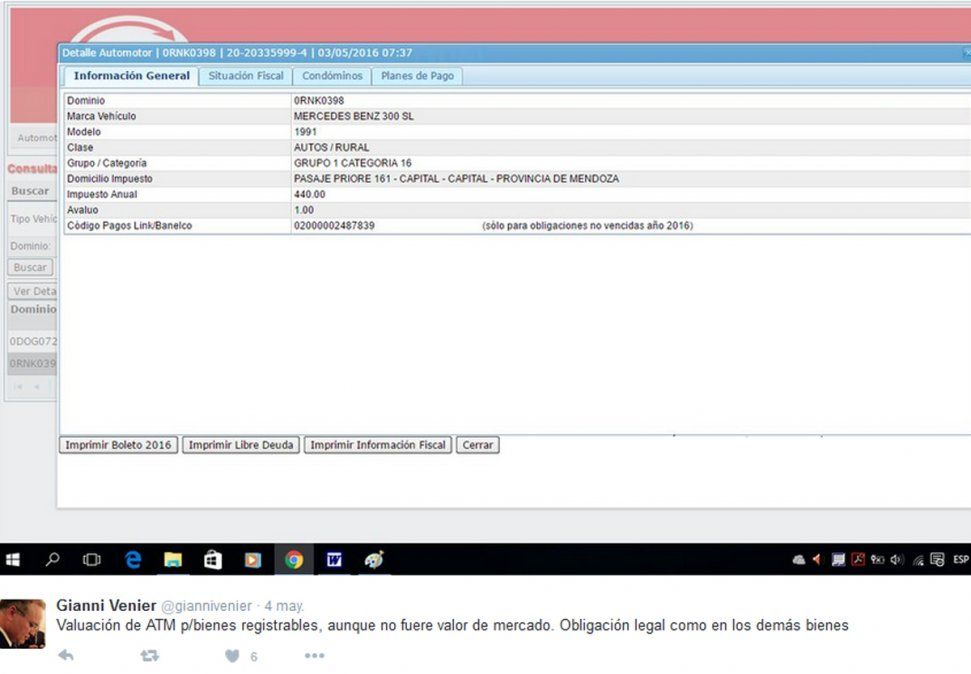Screen dimensions: 971x674
Task: Click the volume speaker tray icon
Action: coord(897,560)
